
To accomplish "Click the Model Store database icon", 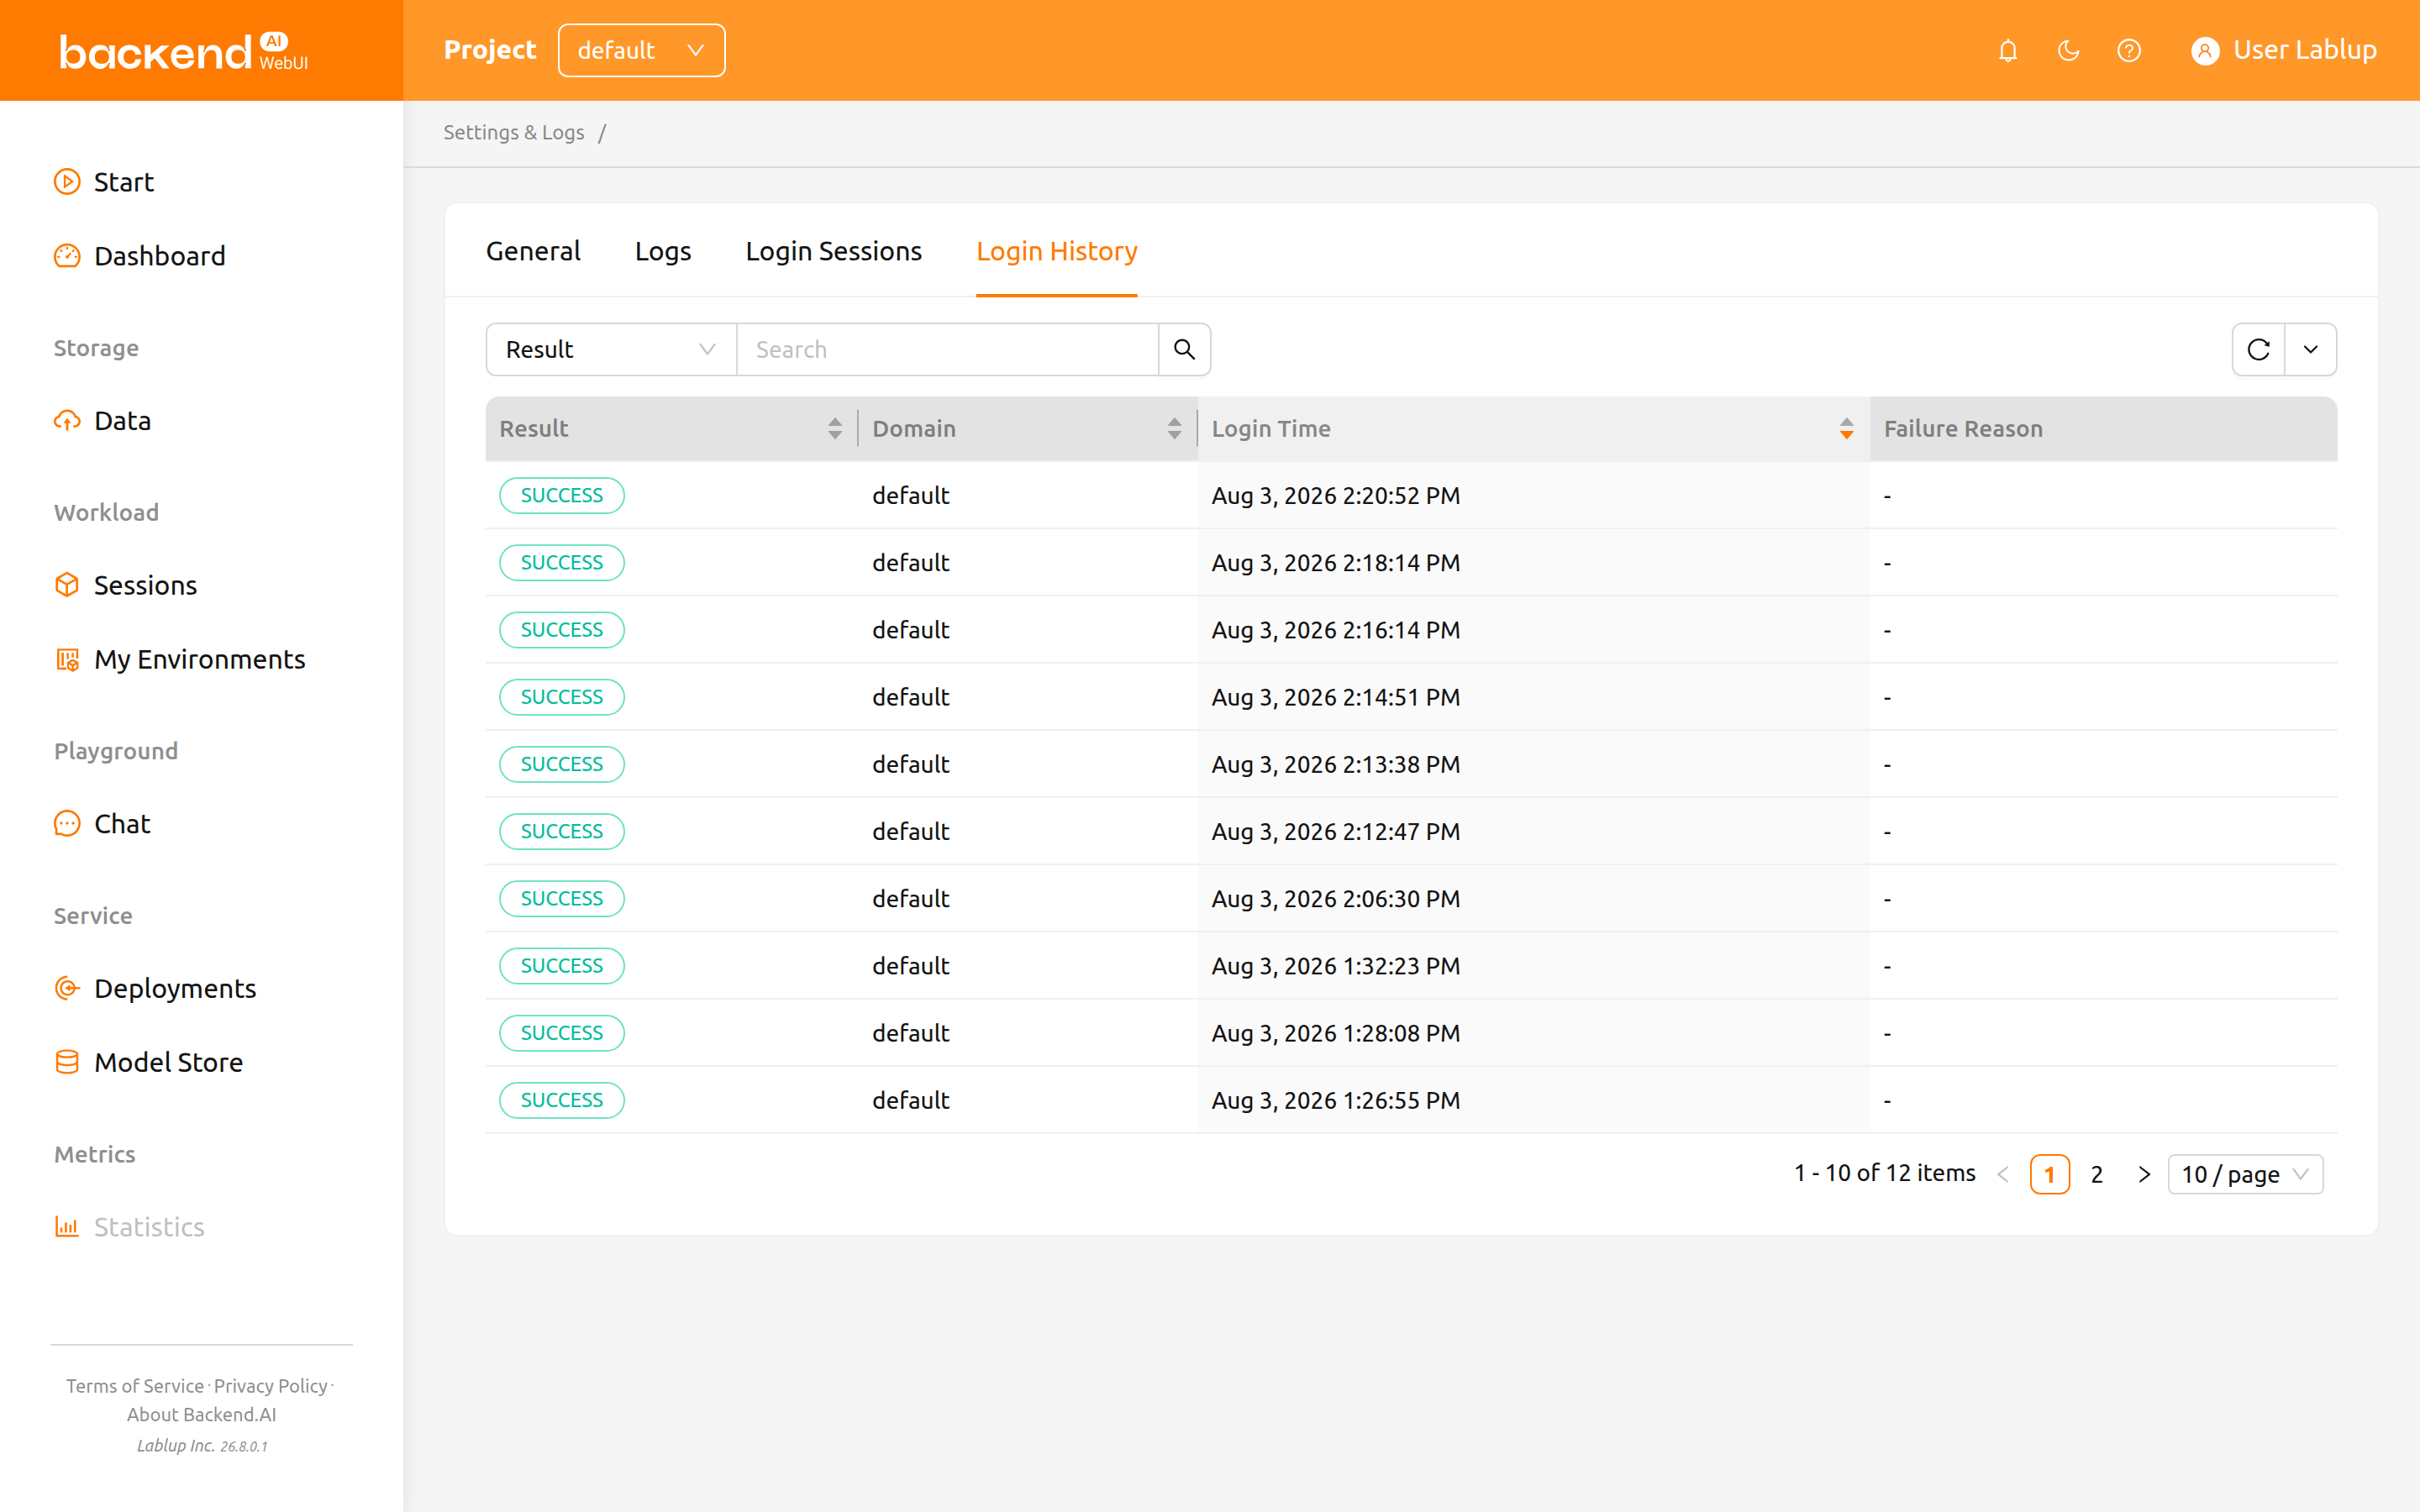I will point(67,1062).
